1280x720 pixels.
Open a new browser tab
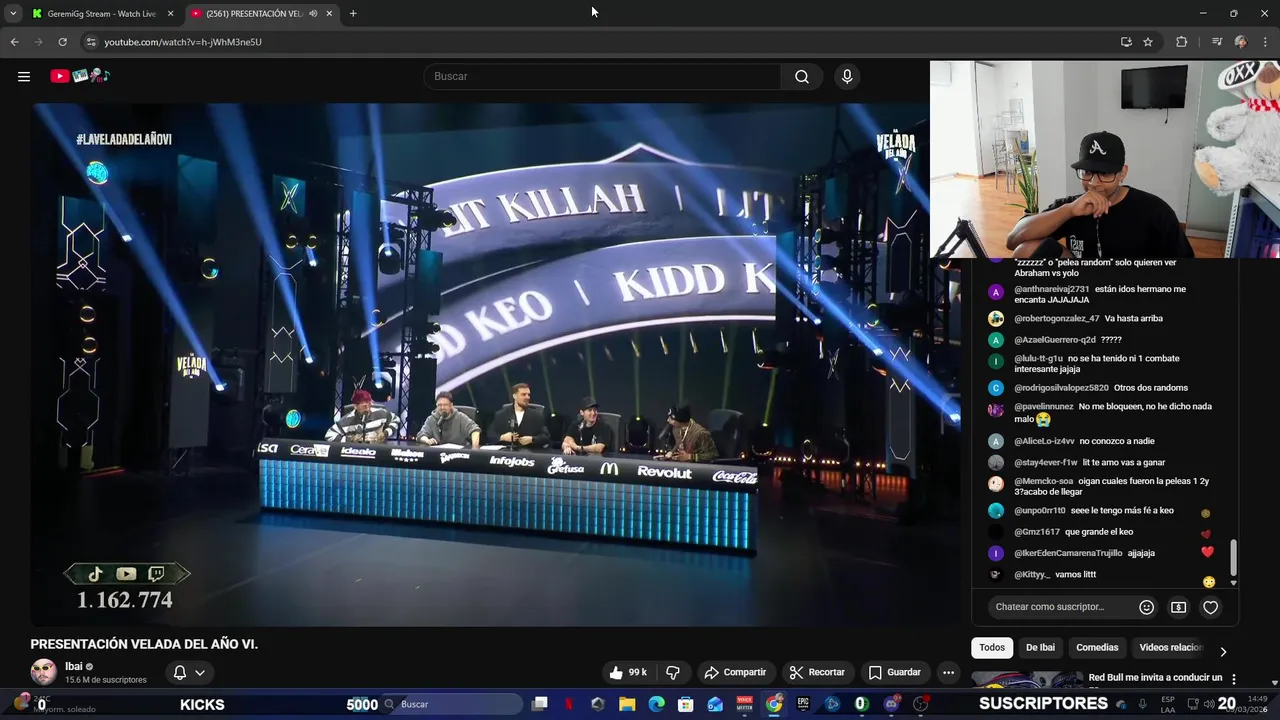(353, 14)
